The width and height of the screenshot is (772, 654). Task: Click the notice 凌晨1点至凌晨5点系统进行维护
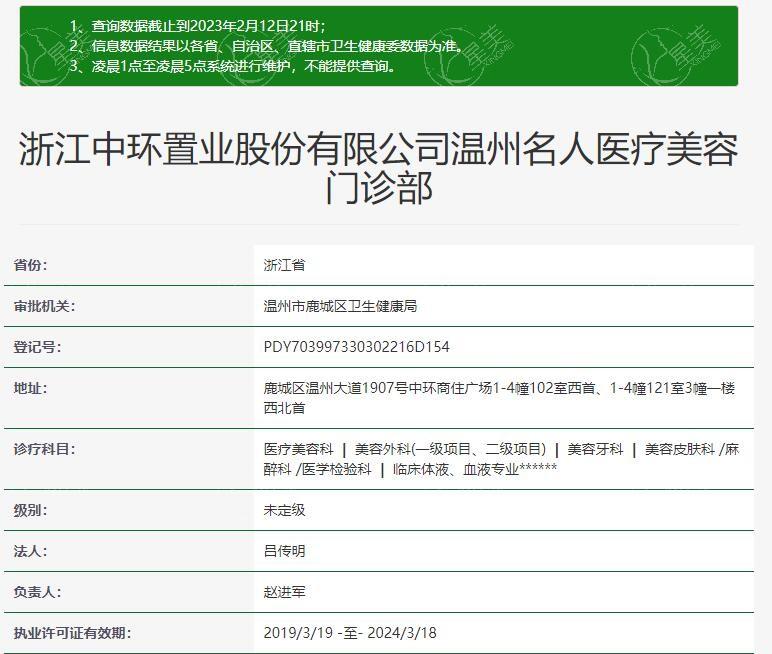[232, 66]
